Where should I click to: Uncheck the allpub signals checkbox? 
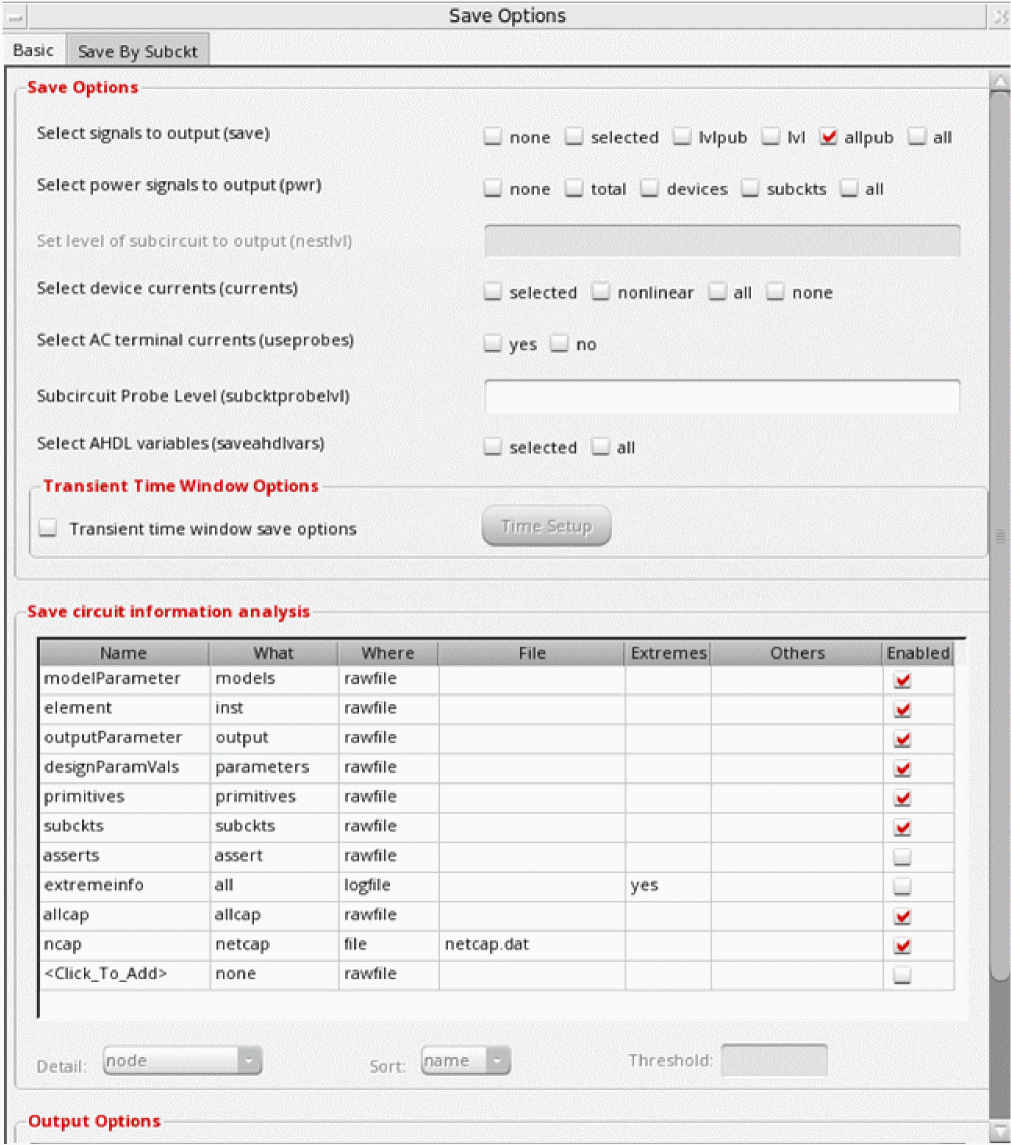[x=828, y=138]
